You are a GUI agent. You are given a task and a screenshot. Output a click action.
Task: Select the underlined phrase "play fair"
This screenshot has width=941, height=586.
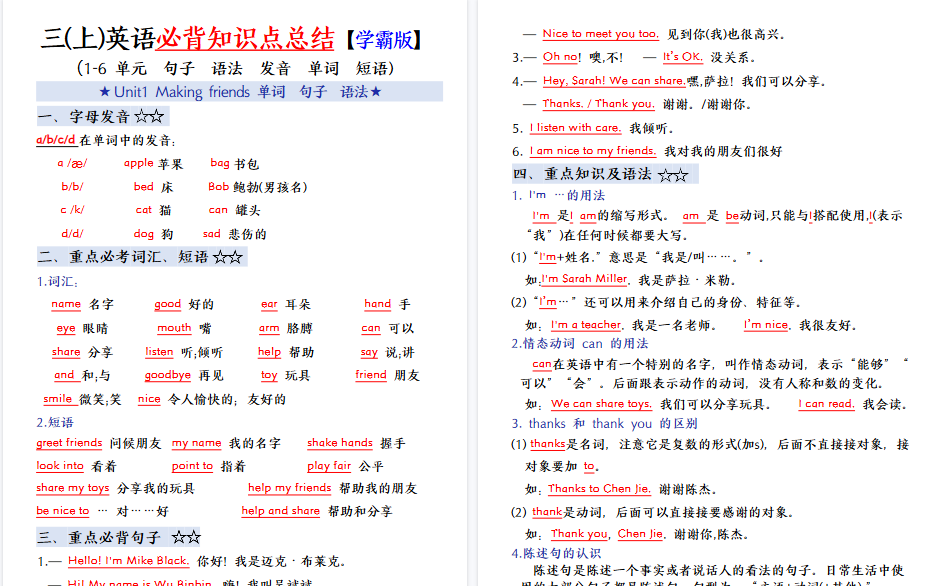click(x=329, y=465)
